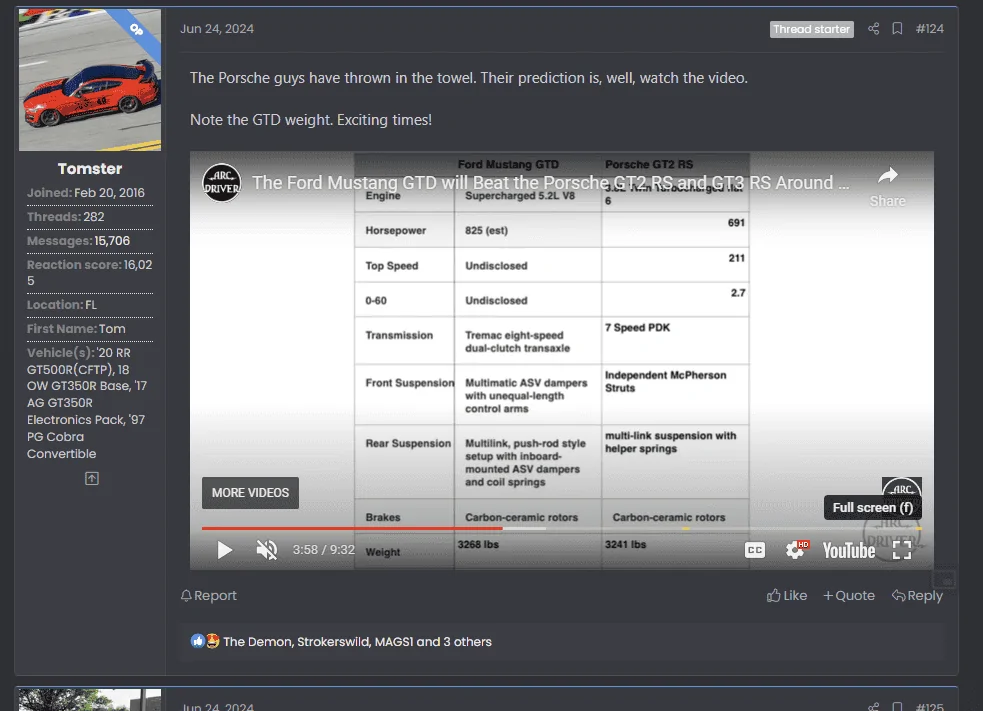Open the ARC Driver channel logo
The image size is (983, 711).
coord(221,182)
